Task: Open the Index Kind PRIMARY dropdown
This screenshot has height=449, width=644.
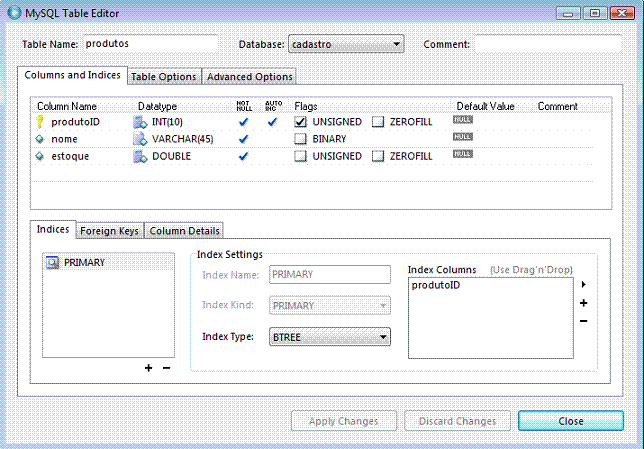Action: coord(330,306)
